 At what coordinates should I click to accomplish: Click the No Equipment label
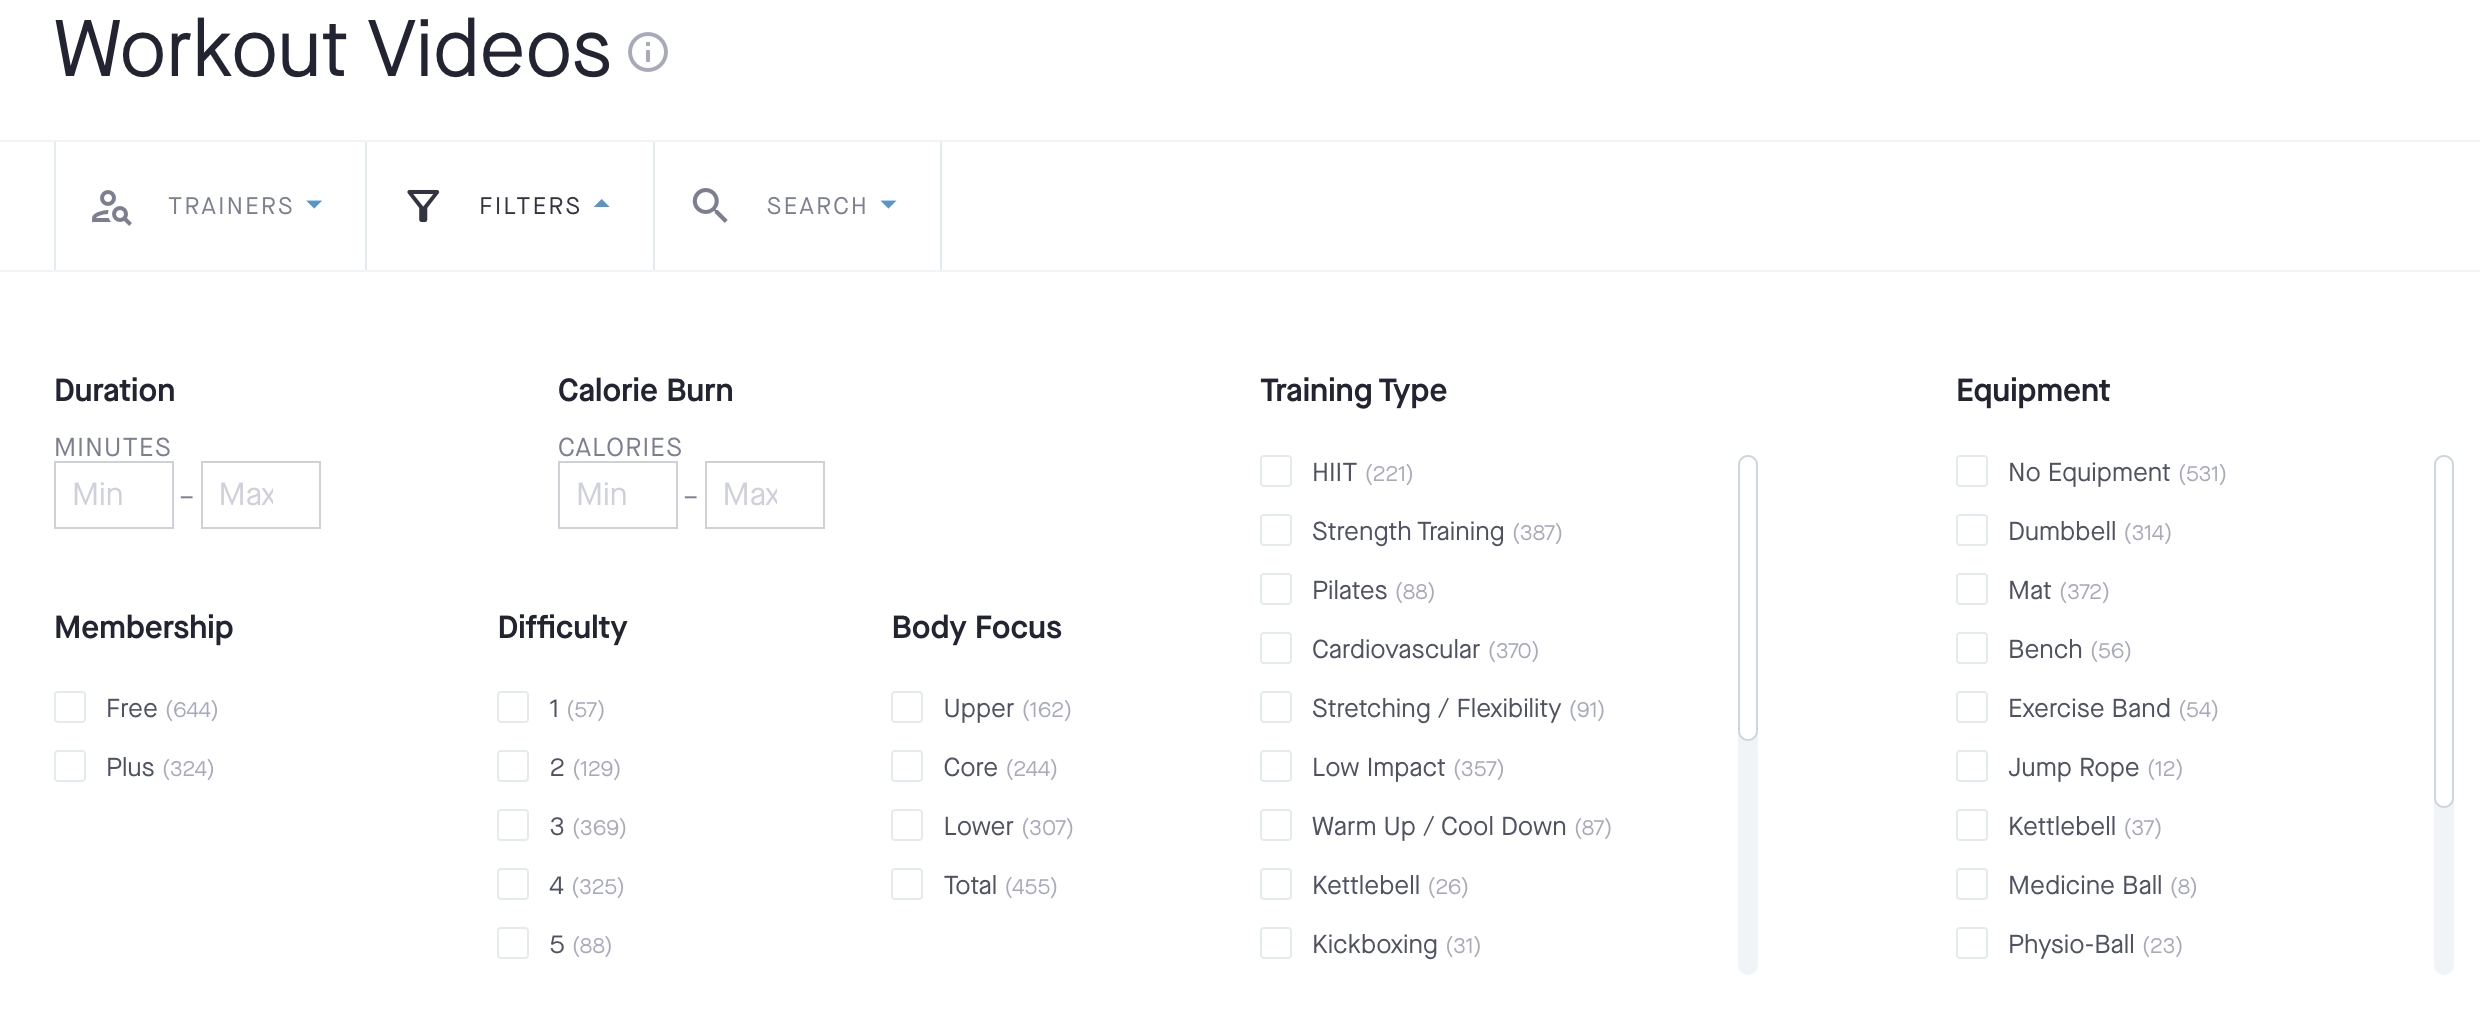pos(2088,472)
